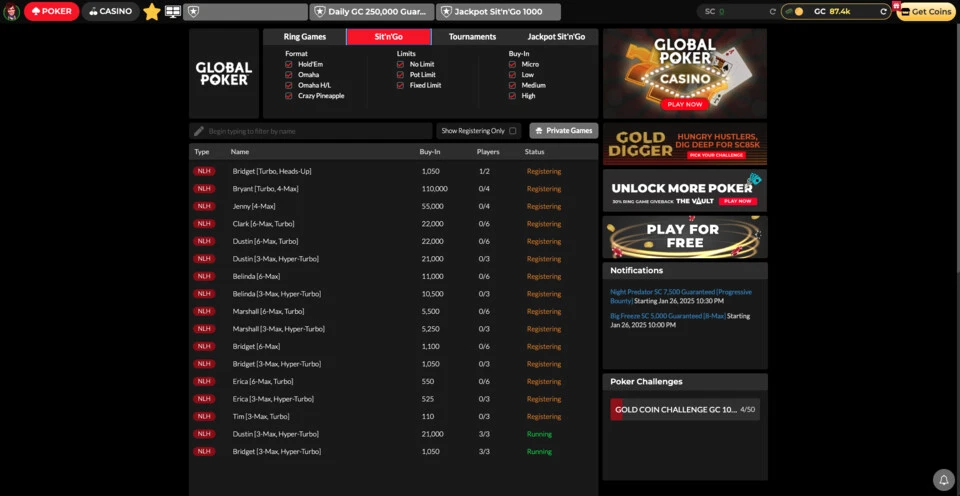Enable Show Registering Only checkbox
This screenshot has width=960, height=496.
[513, 131]
